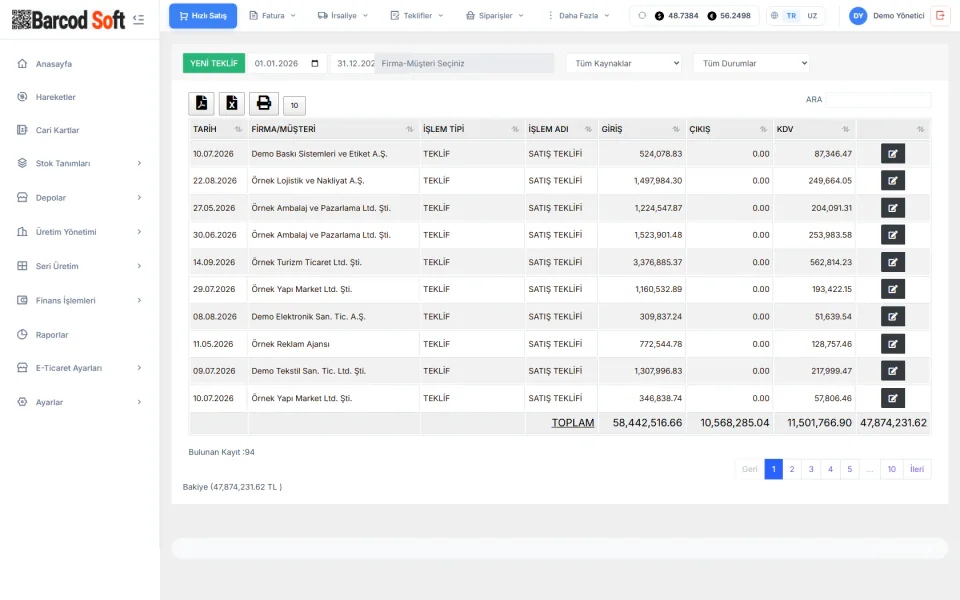Open Hızlı Satış
Image resolution: width=960 pixels, height=600 pixels.
pyautogui.click(x=203, y=16)
